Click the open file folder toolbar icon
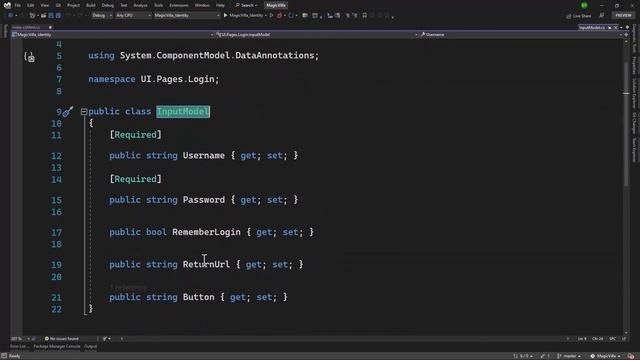This screenshot has height=360, width=640. (43, 16)
